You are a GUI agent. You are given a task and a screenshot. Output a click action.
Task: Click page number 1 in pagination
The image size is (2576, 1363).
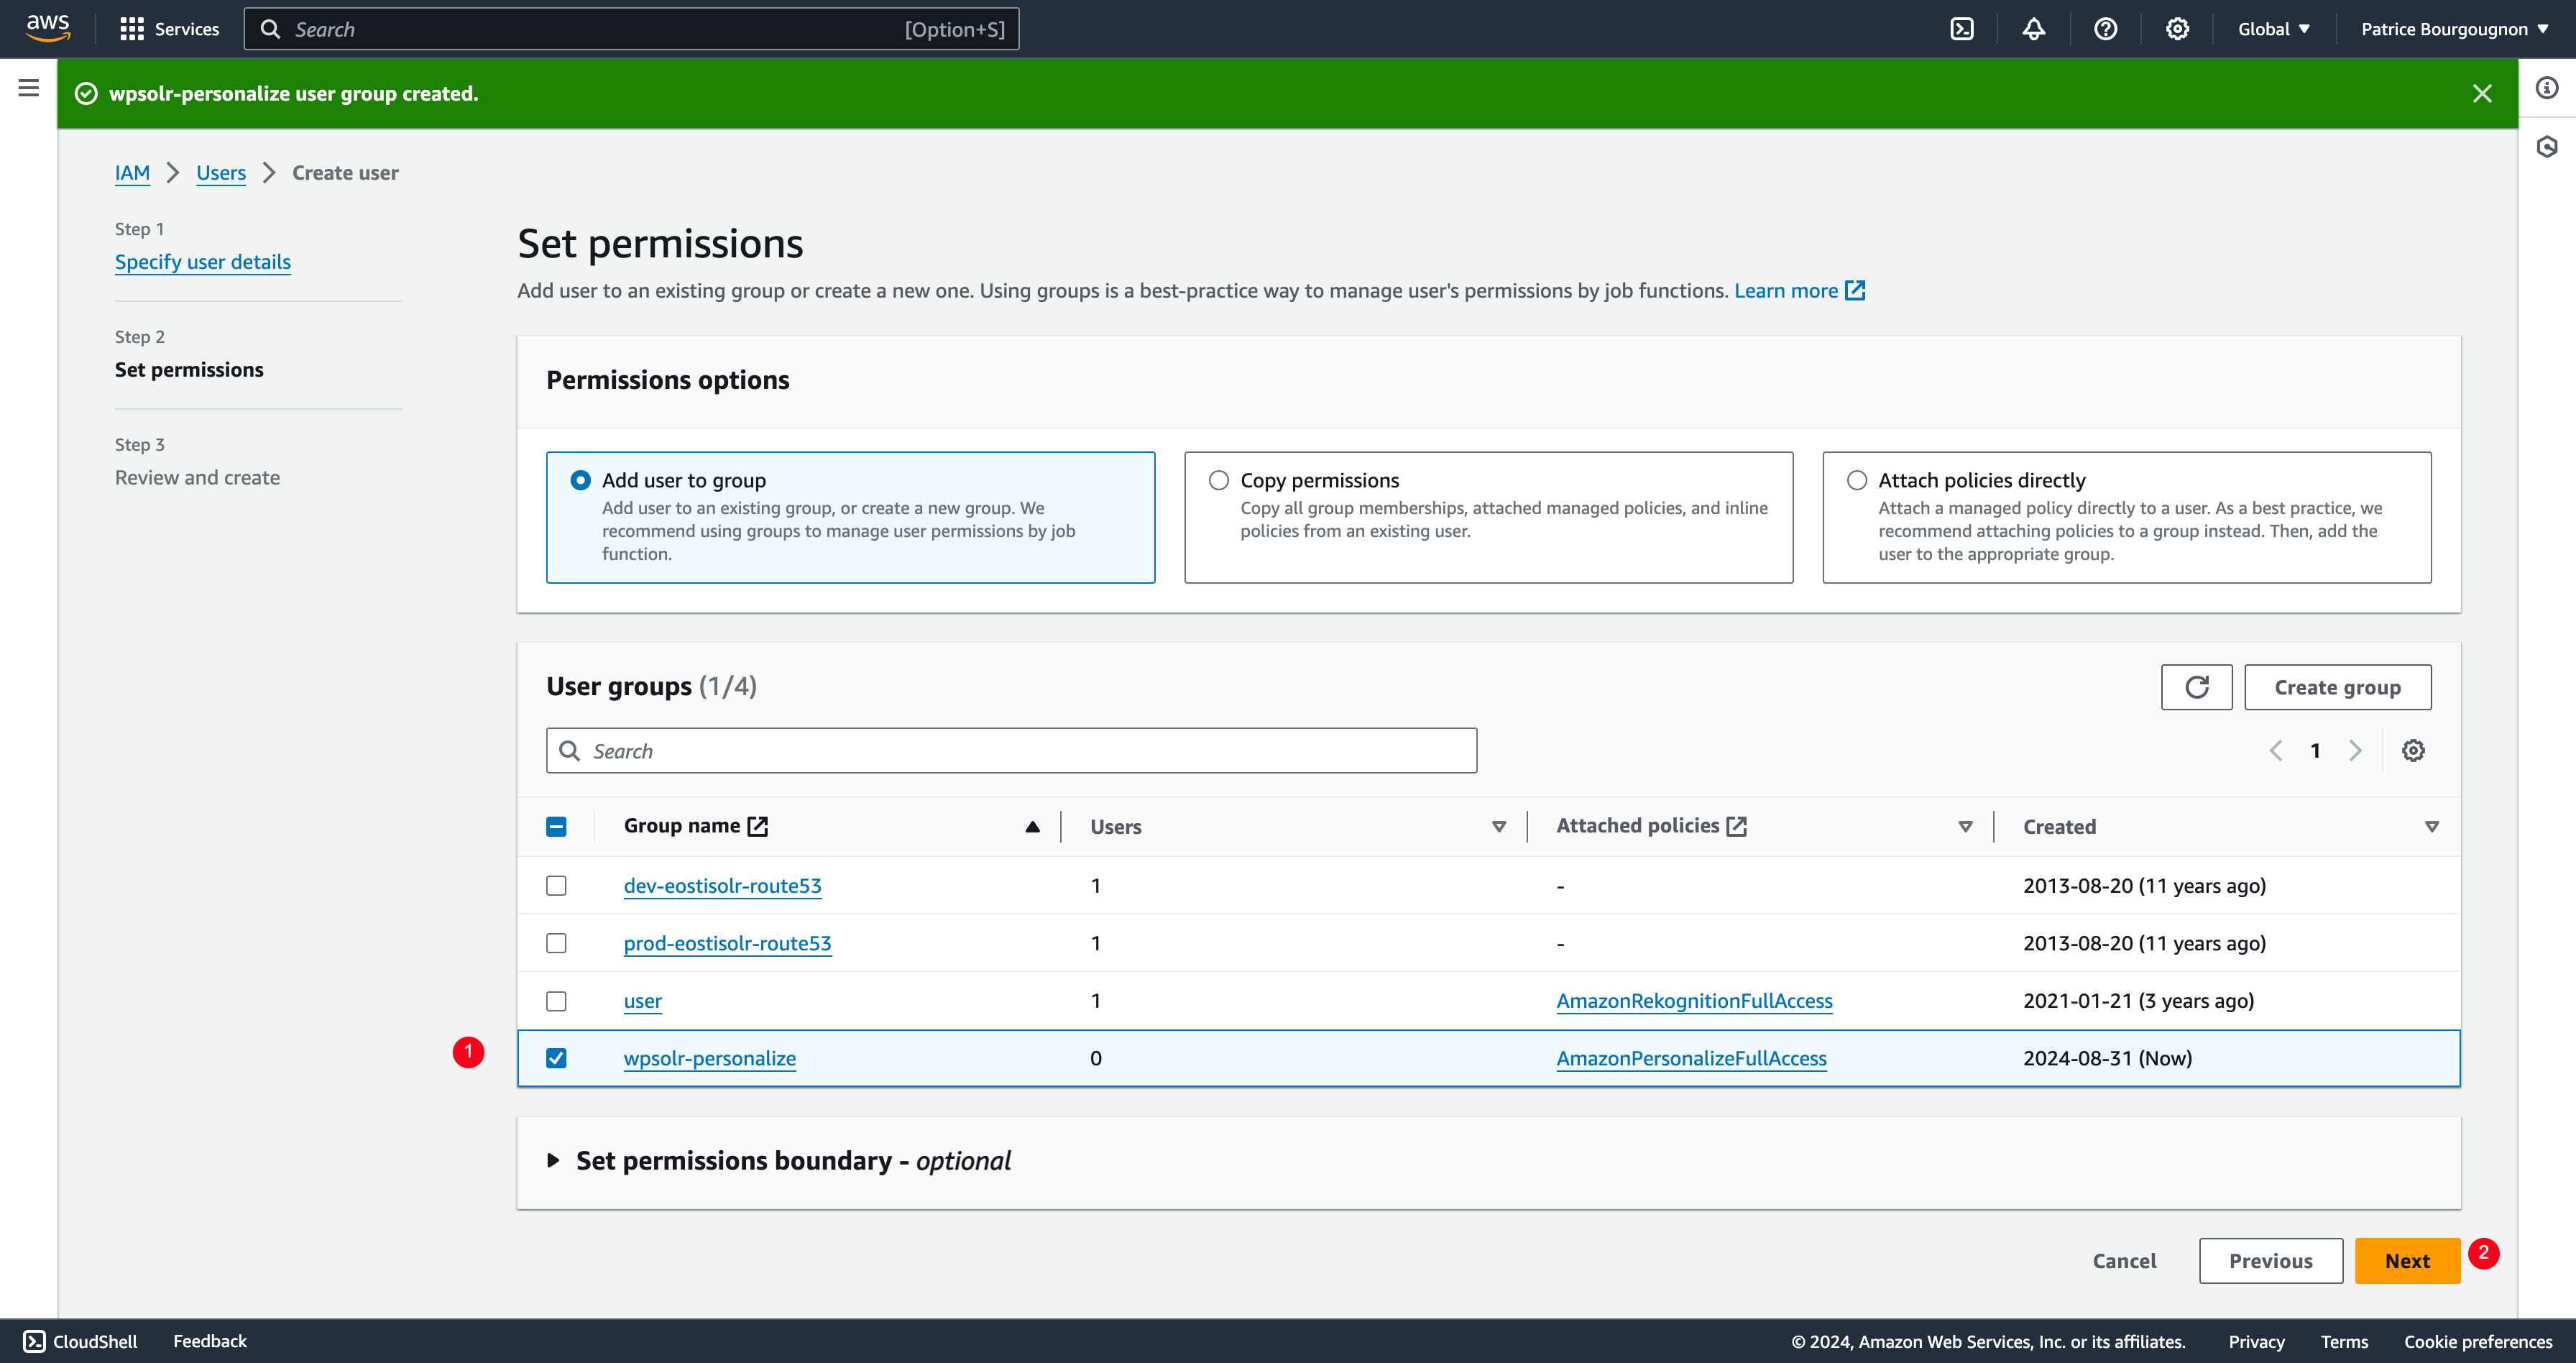[2315, 751]
